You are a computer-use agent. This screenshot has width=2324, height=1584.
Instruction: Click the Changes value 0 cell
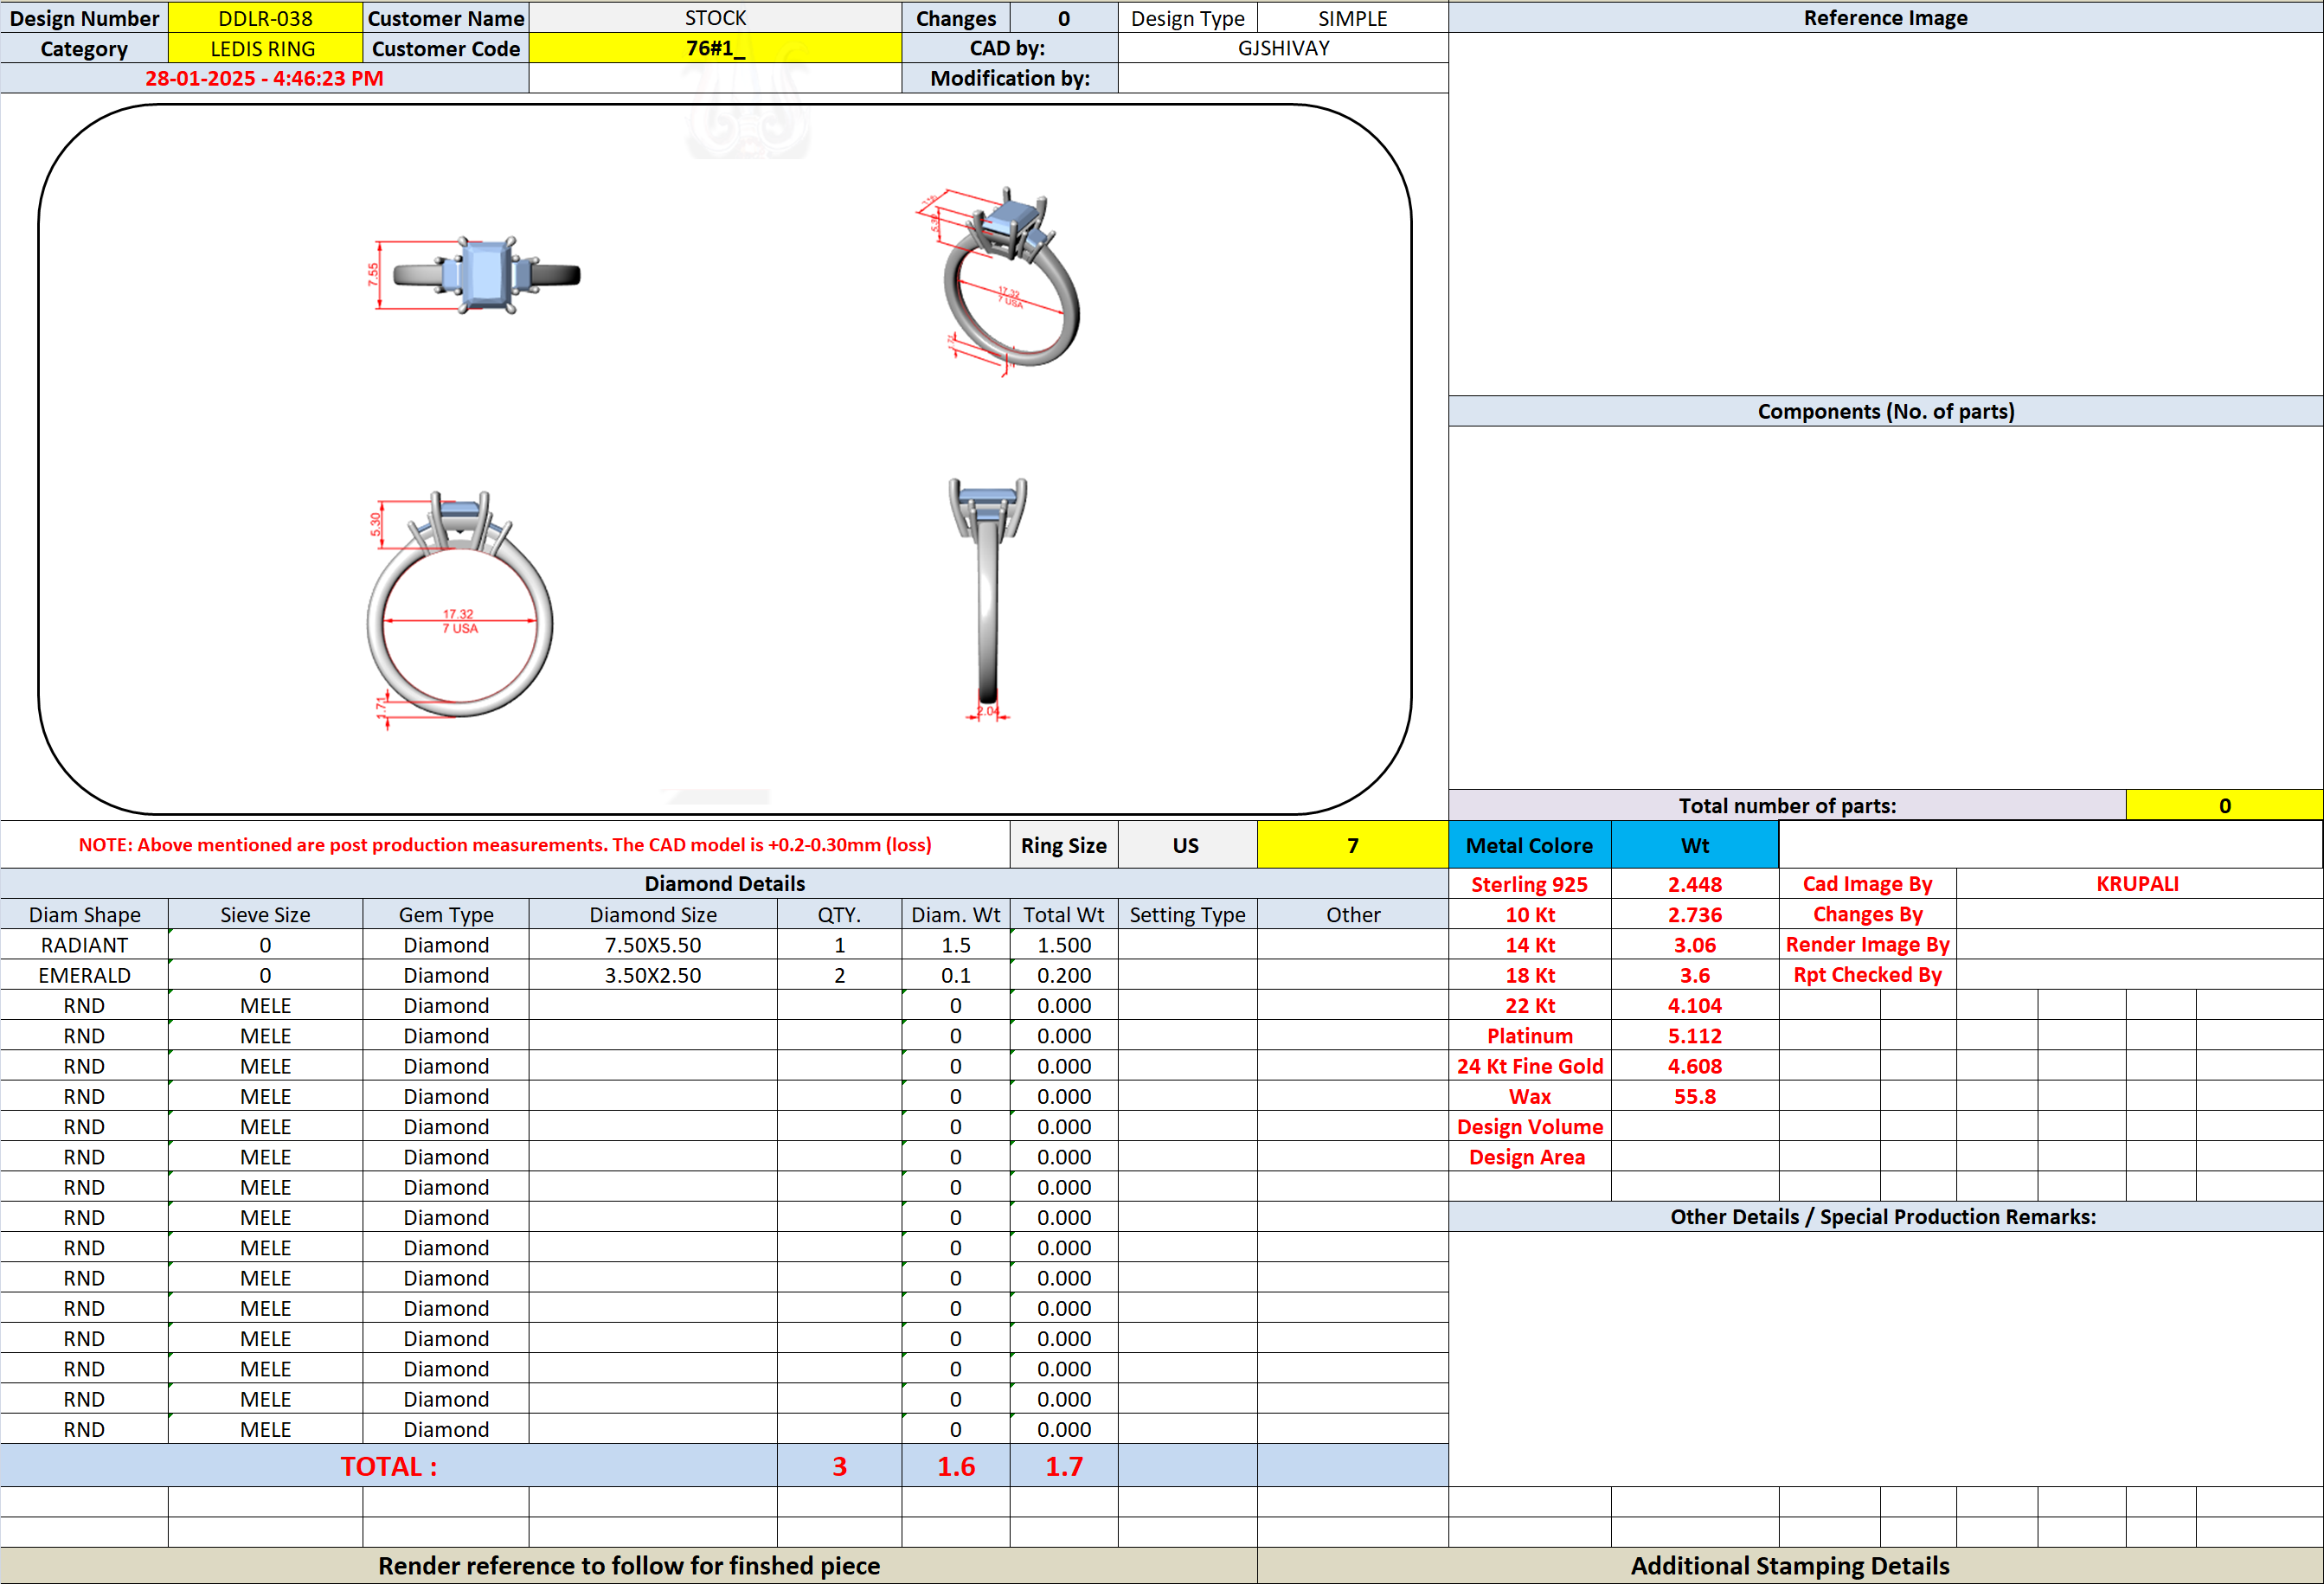1064,18
